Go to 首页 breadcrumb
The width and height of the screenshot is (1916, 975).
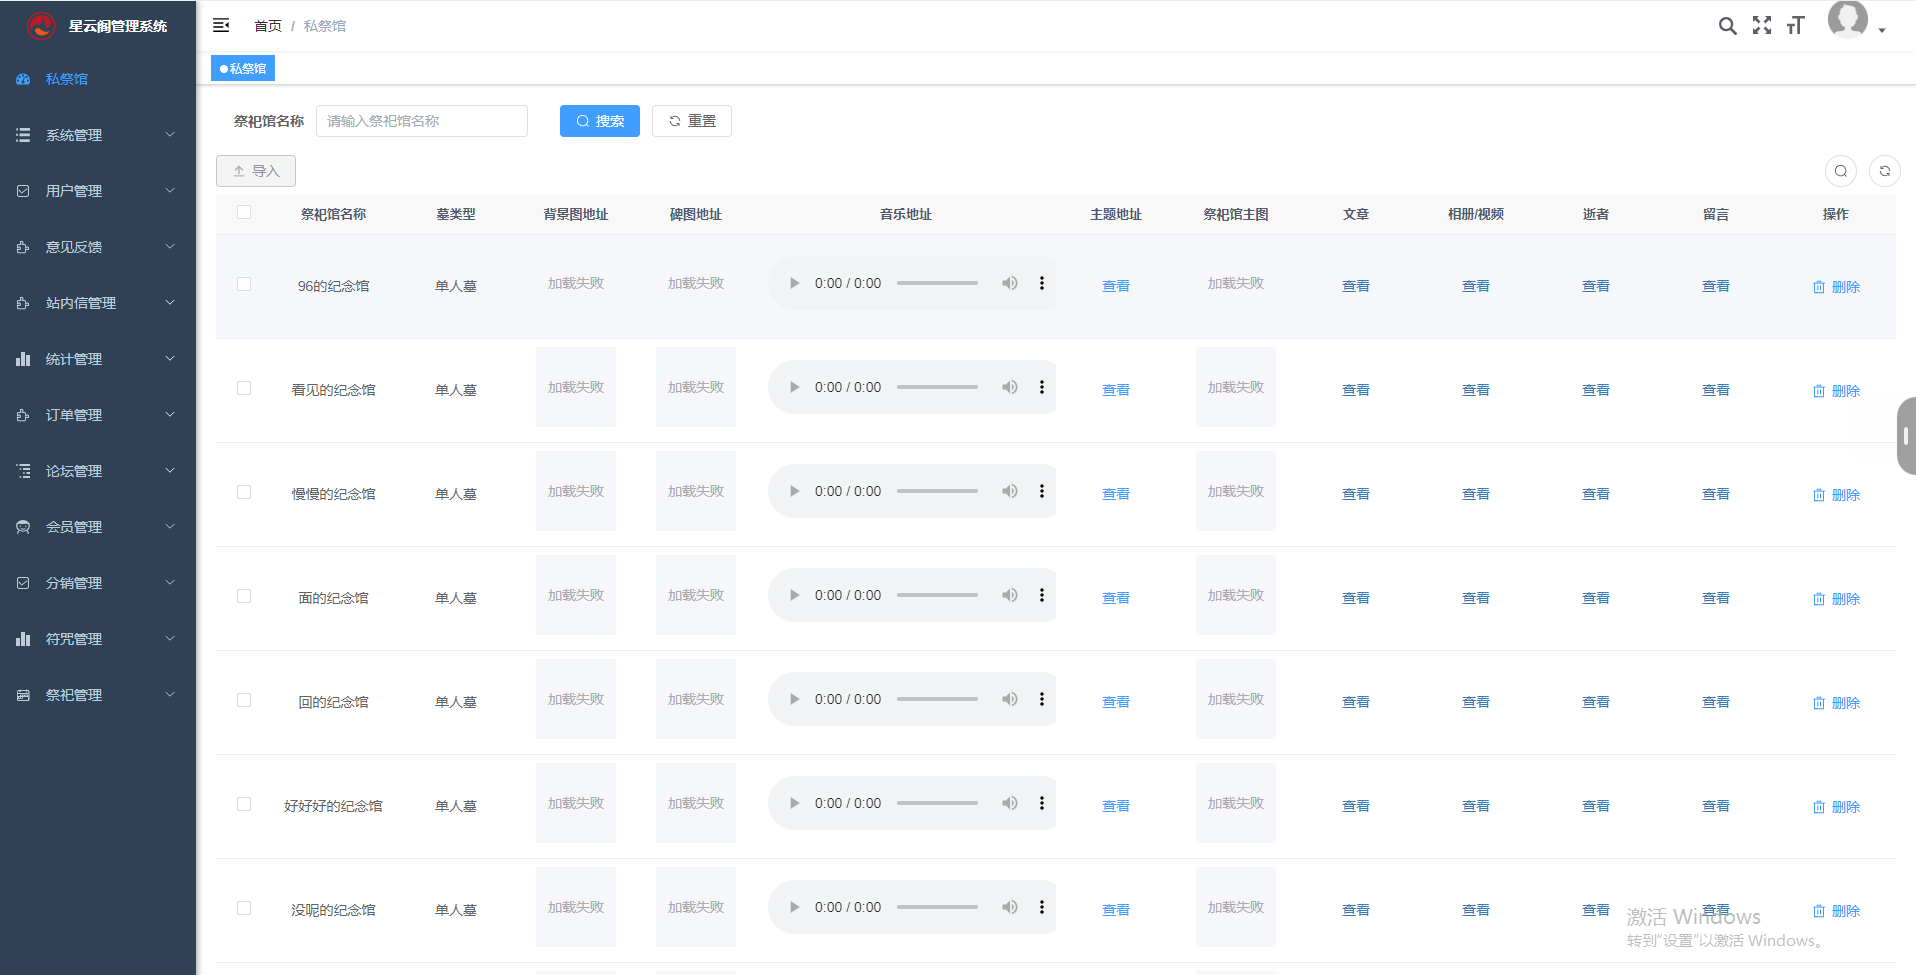268,26
